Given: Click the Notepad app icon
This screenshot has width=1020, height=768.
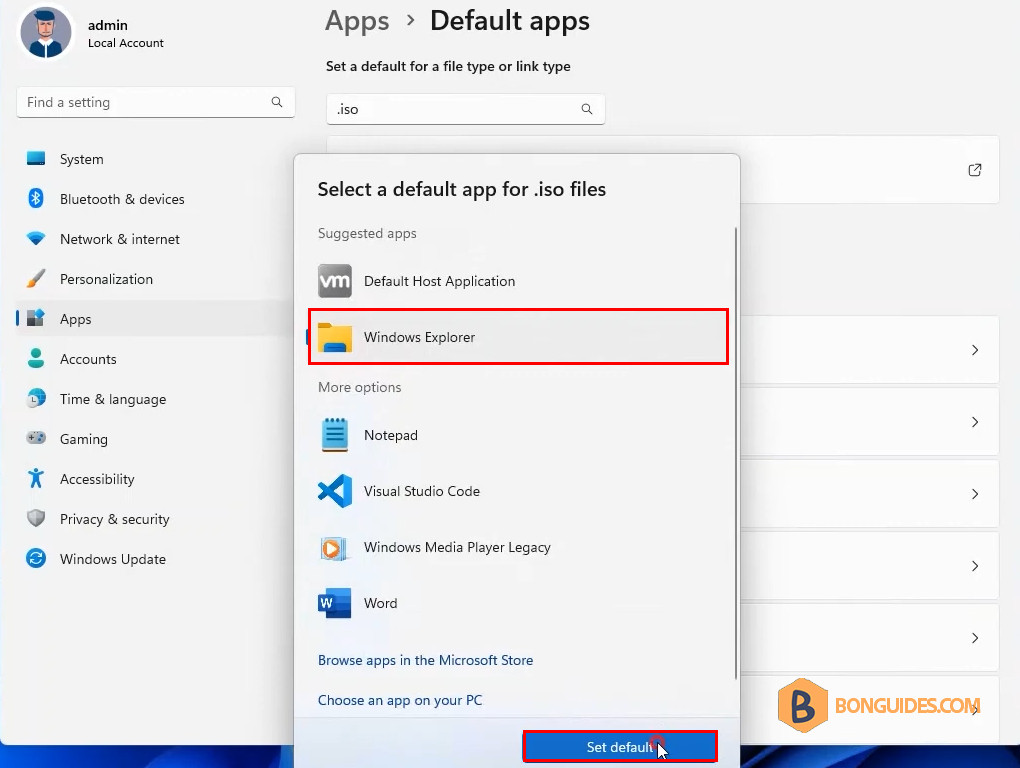Looking at the screenshot, I should pos(335,434).
